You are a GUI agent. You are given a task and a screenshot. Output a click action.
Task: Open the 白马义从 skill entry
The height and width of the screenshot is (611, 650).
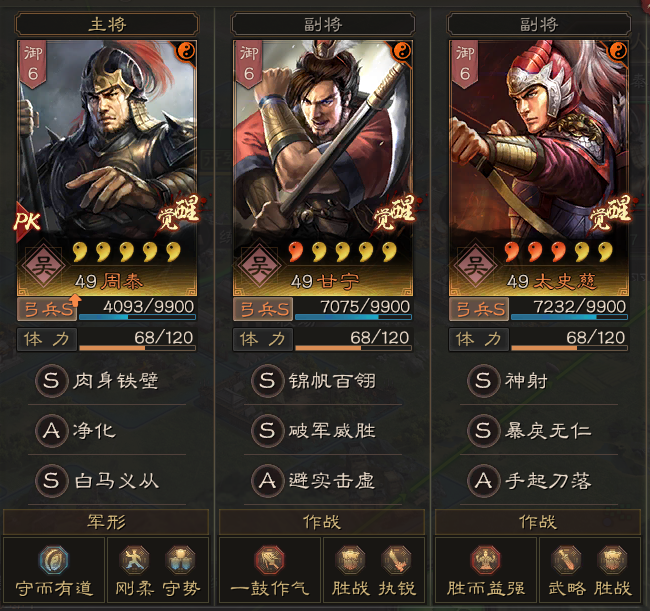tap(97, 481)
